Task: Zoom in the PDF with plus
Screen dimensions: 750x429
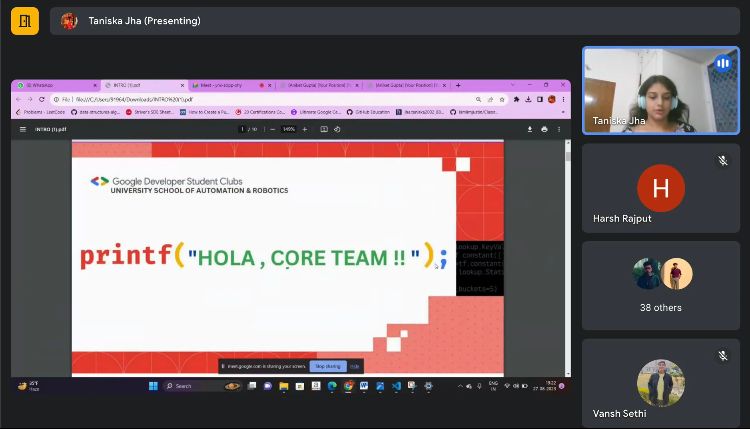Action: click(x=305, y=129)
